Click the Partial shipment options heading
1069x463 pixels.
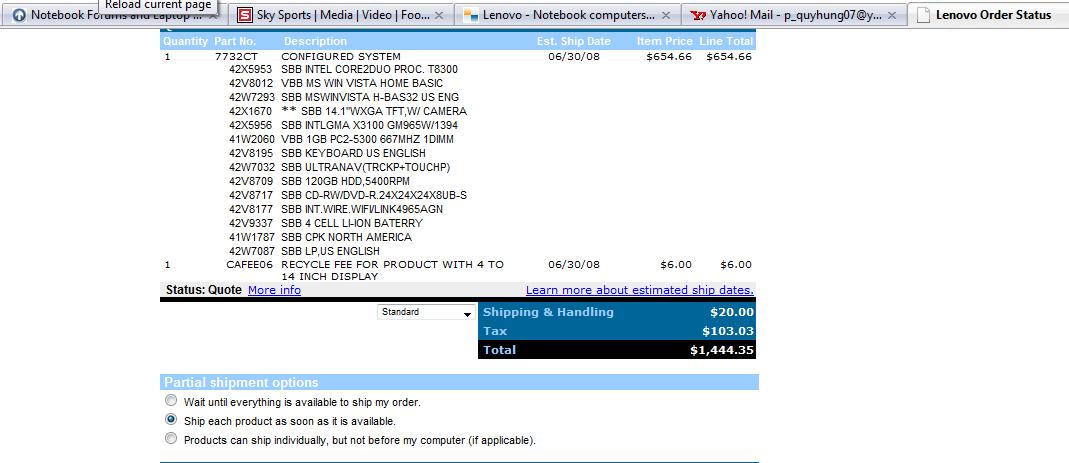(x=241, y=383)
